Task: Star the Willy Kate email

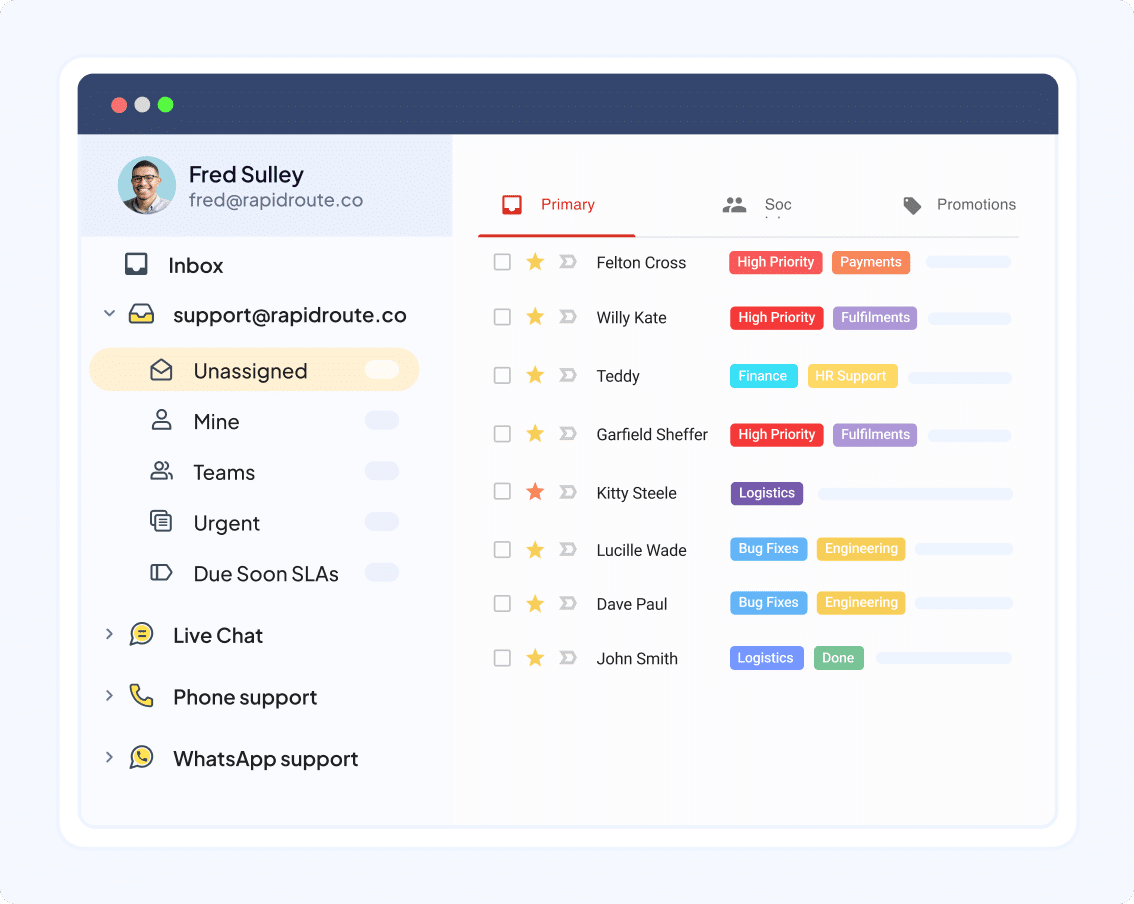Action: (x=534, y=317)
